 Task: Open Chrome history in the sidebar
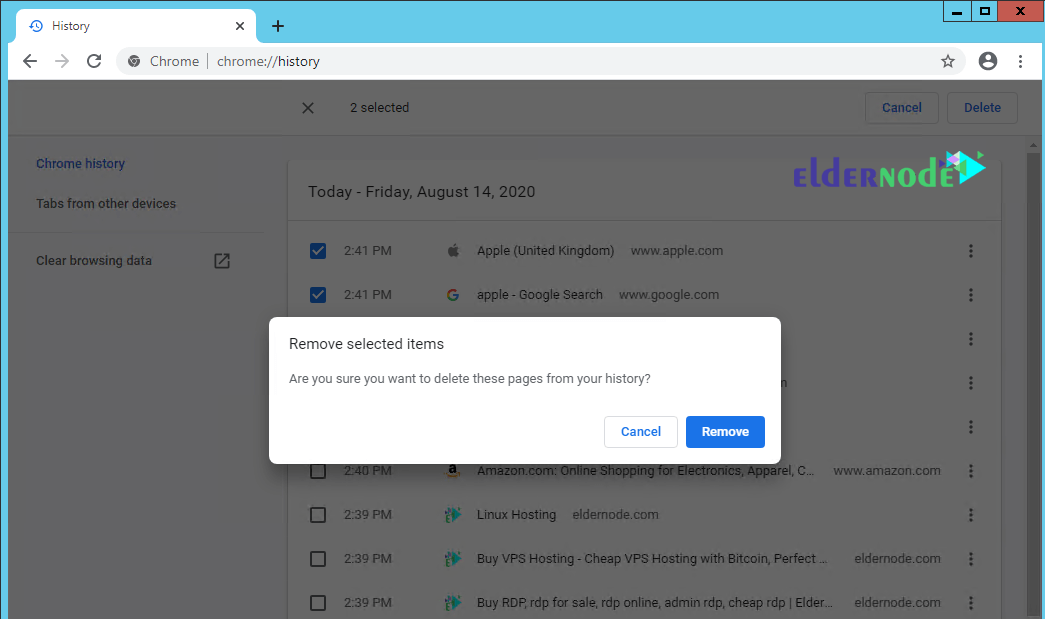[x=81, y=163]
